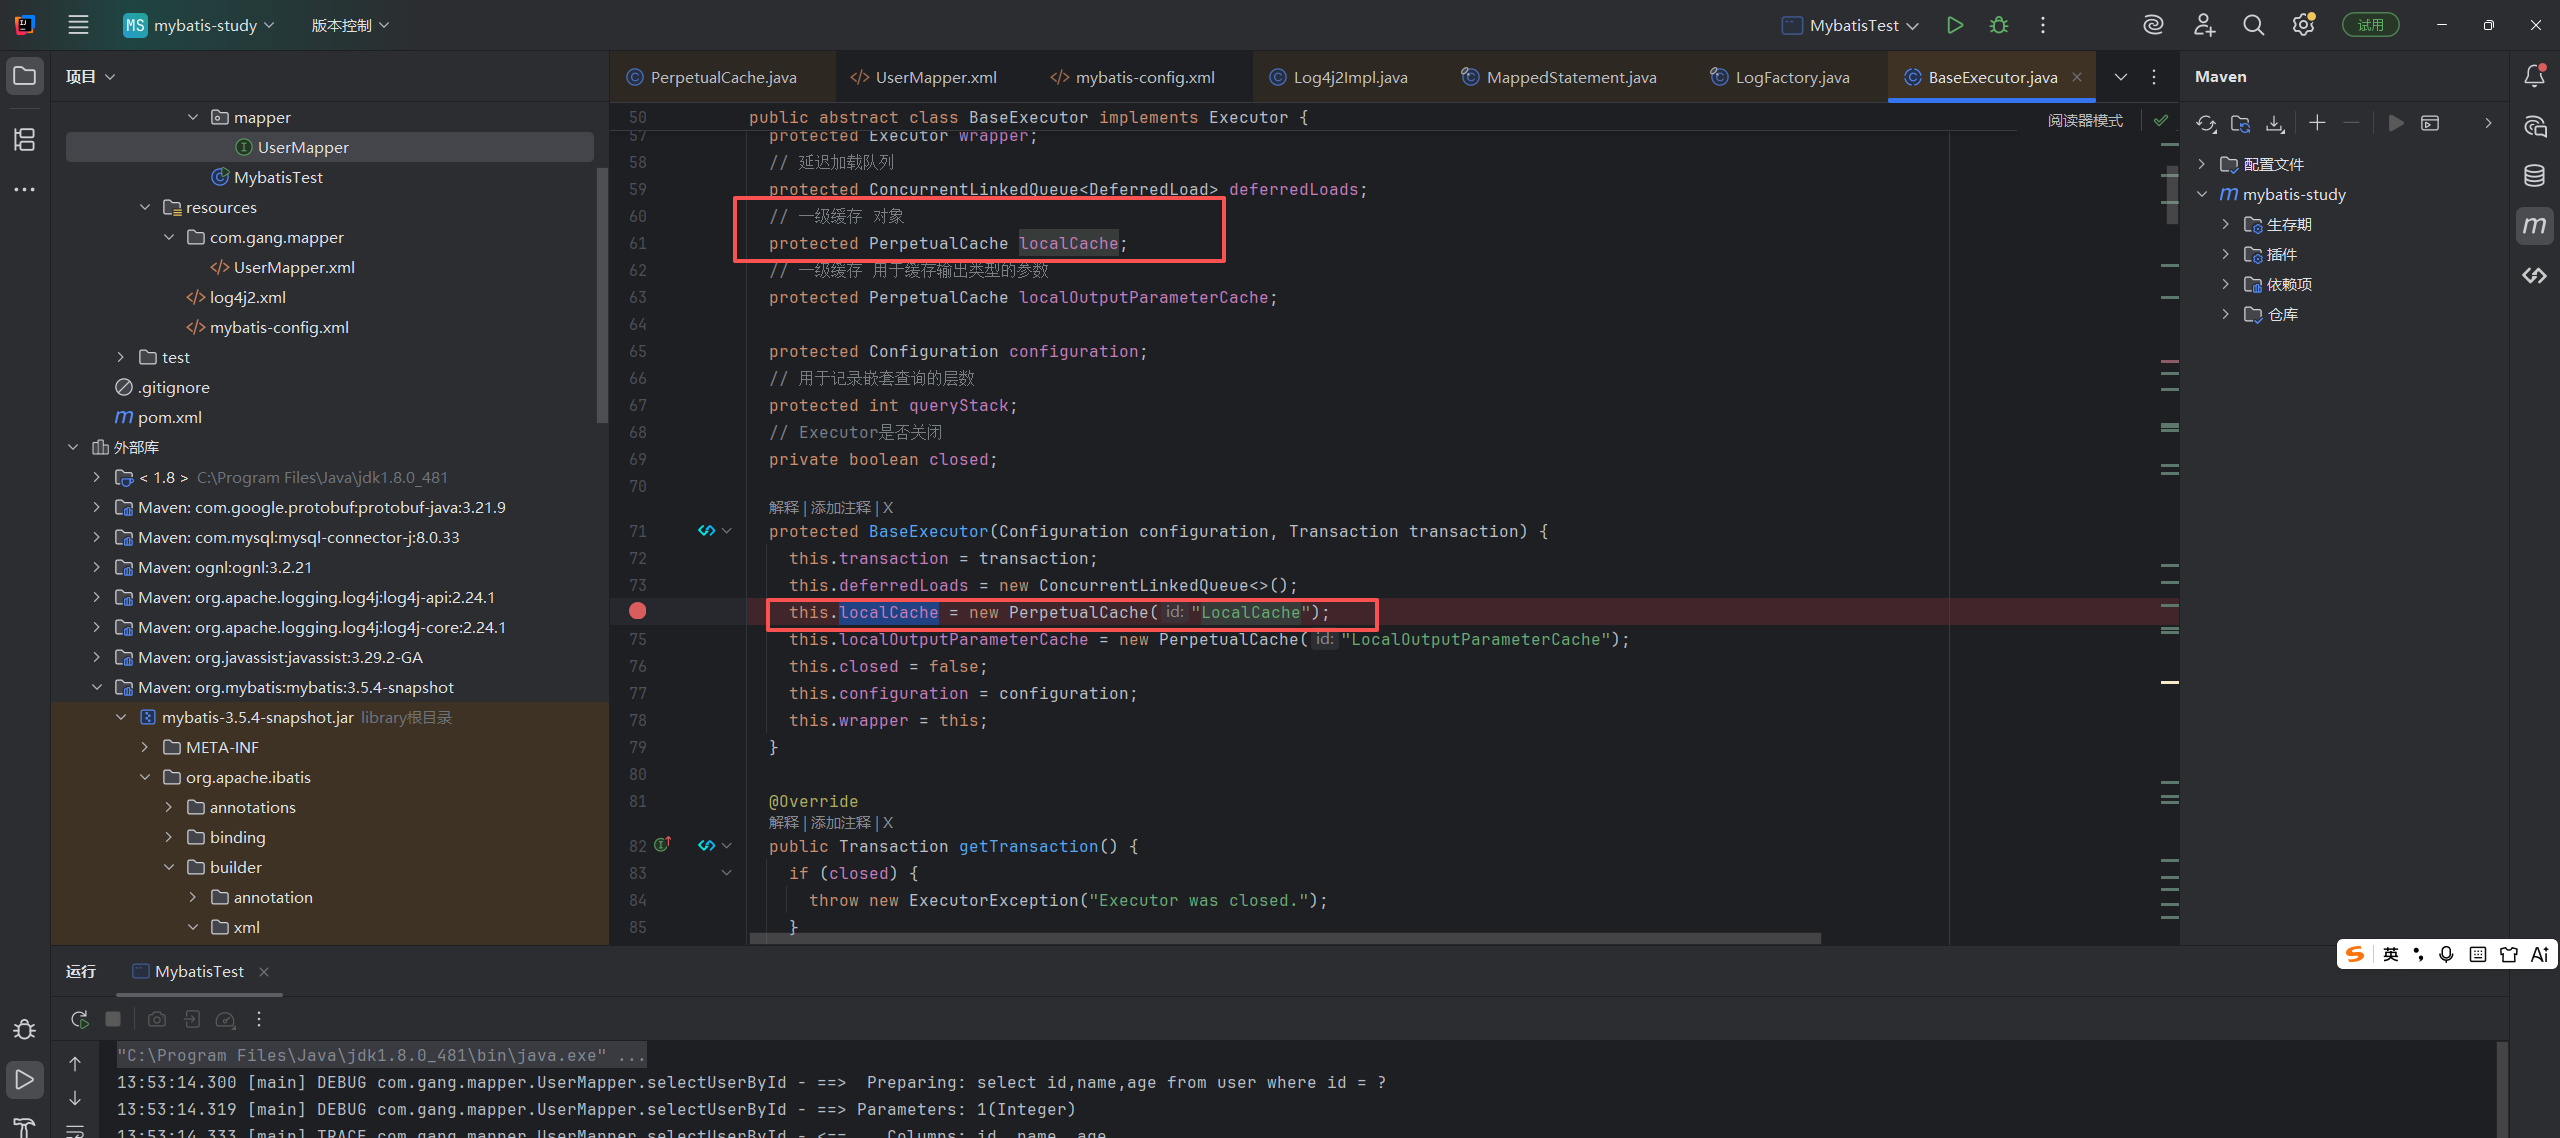
Task: Collapse the external libraries node
Action: [73, 447]
